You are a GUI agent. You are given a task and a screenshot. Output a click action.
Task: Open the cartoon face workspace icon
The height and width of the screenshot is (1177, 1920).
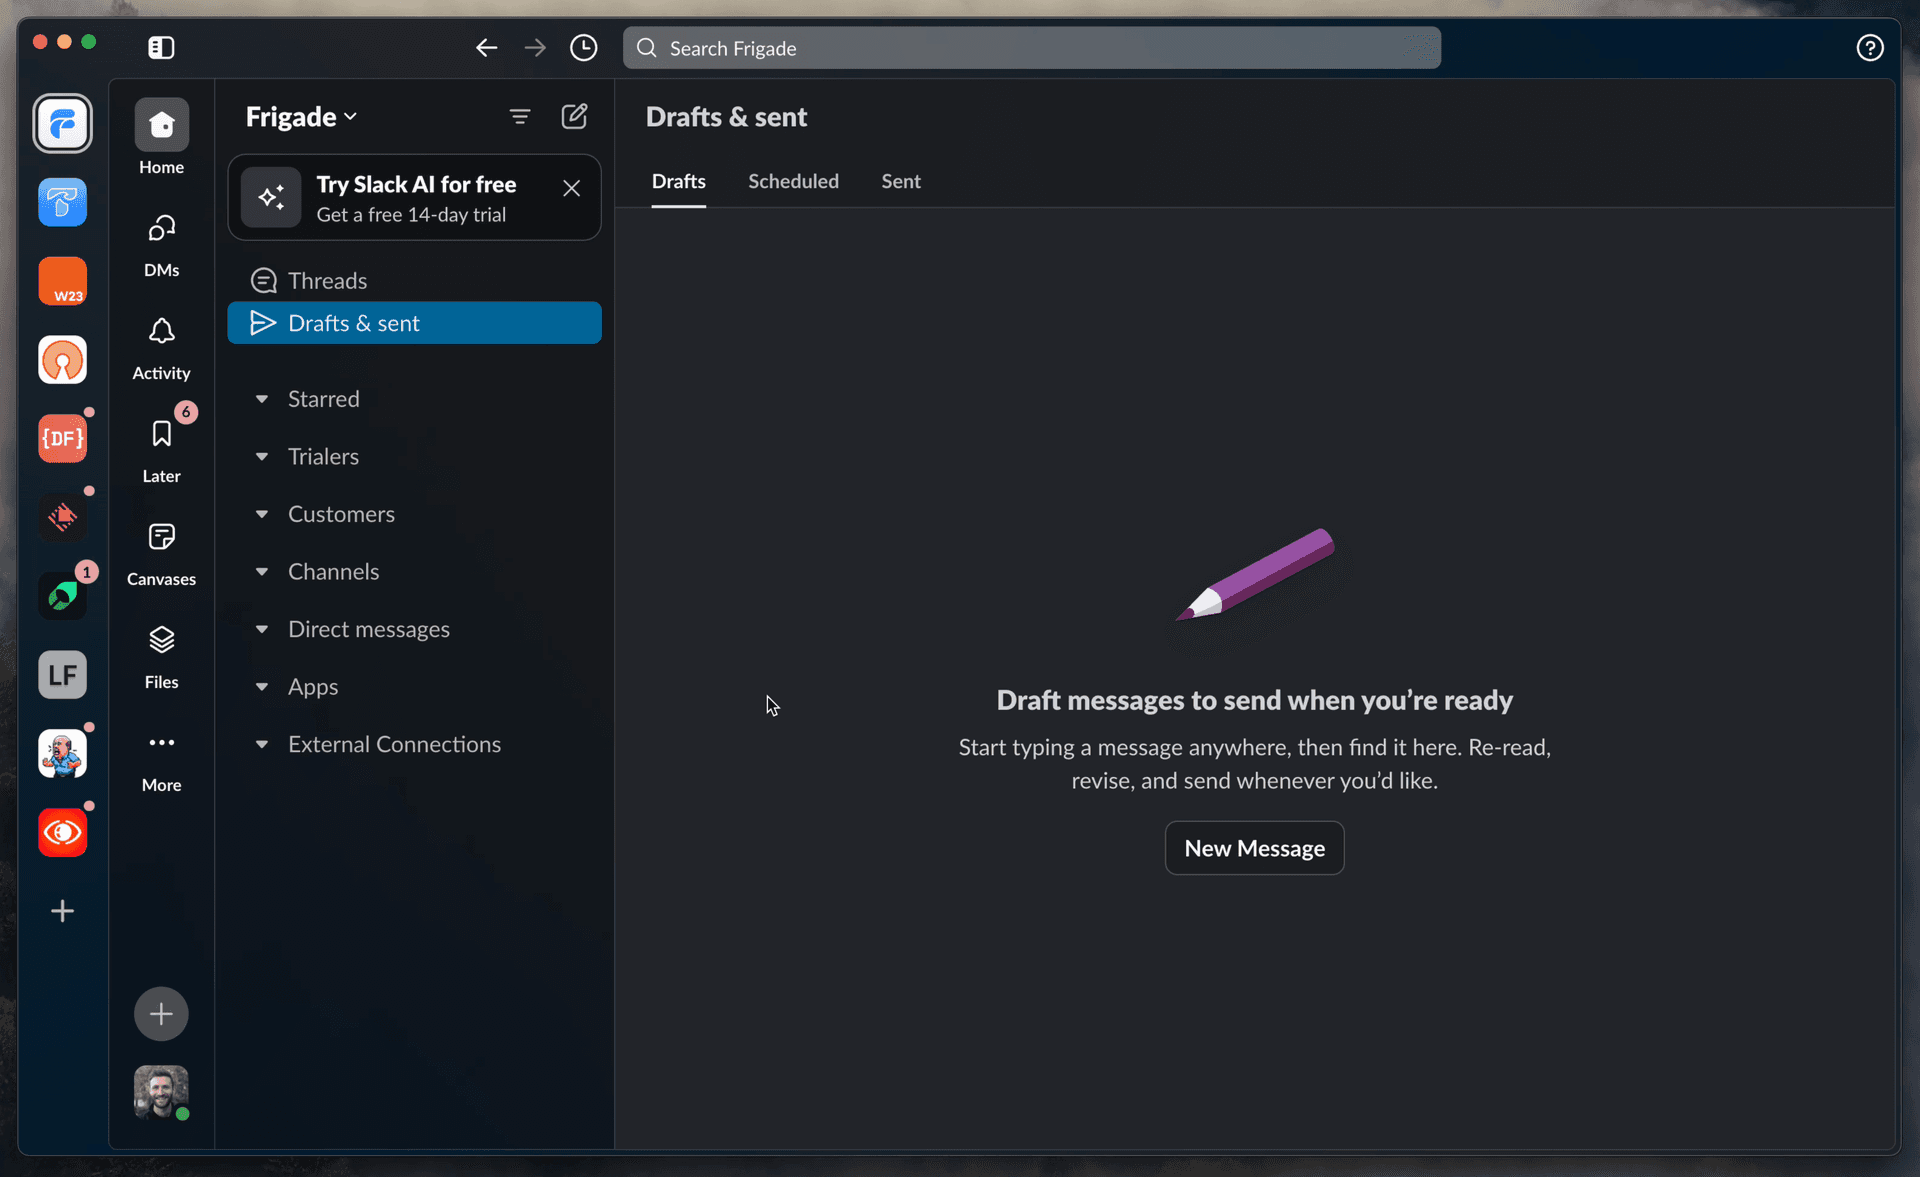[x=62, y=753]
